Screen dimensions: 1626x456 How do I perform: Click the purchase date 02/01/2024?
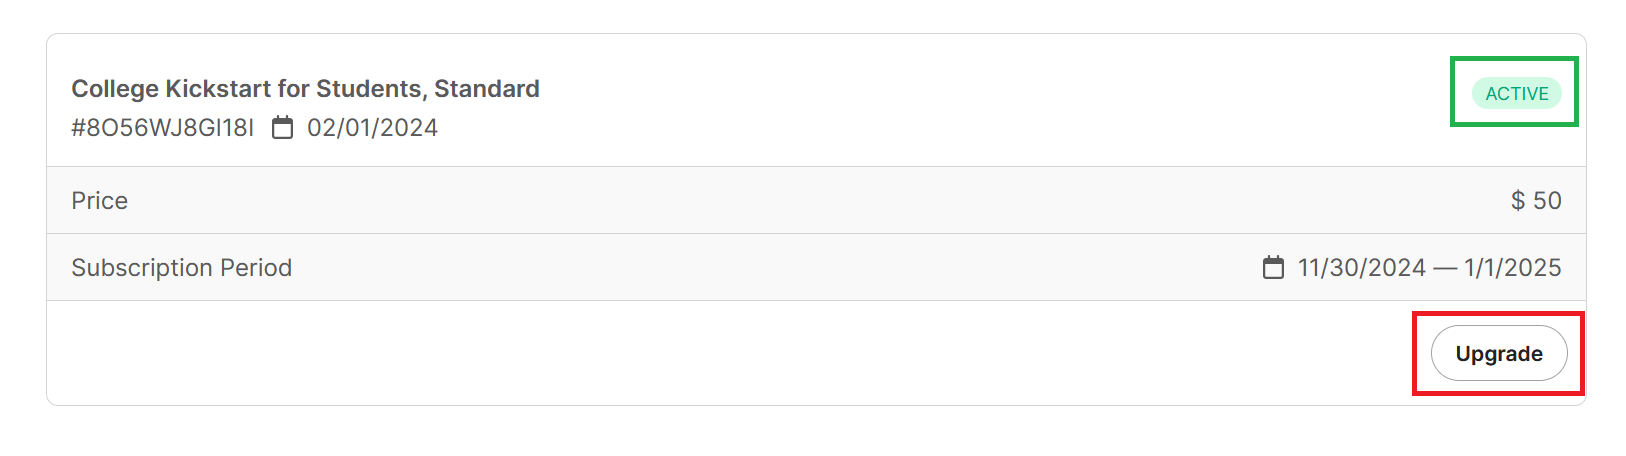372,128
